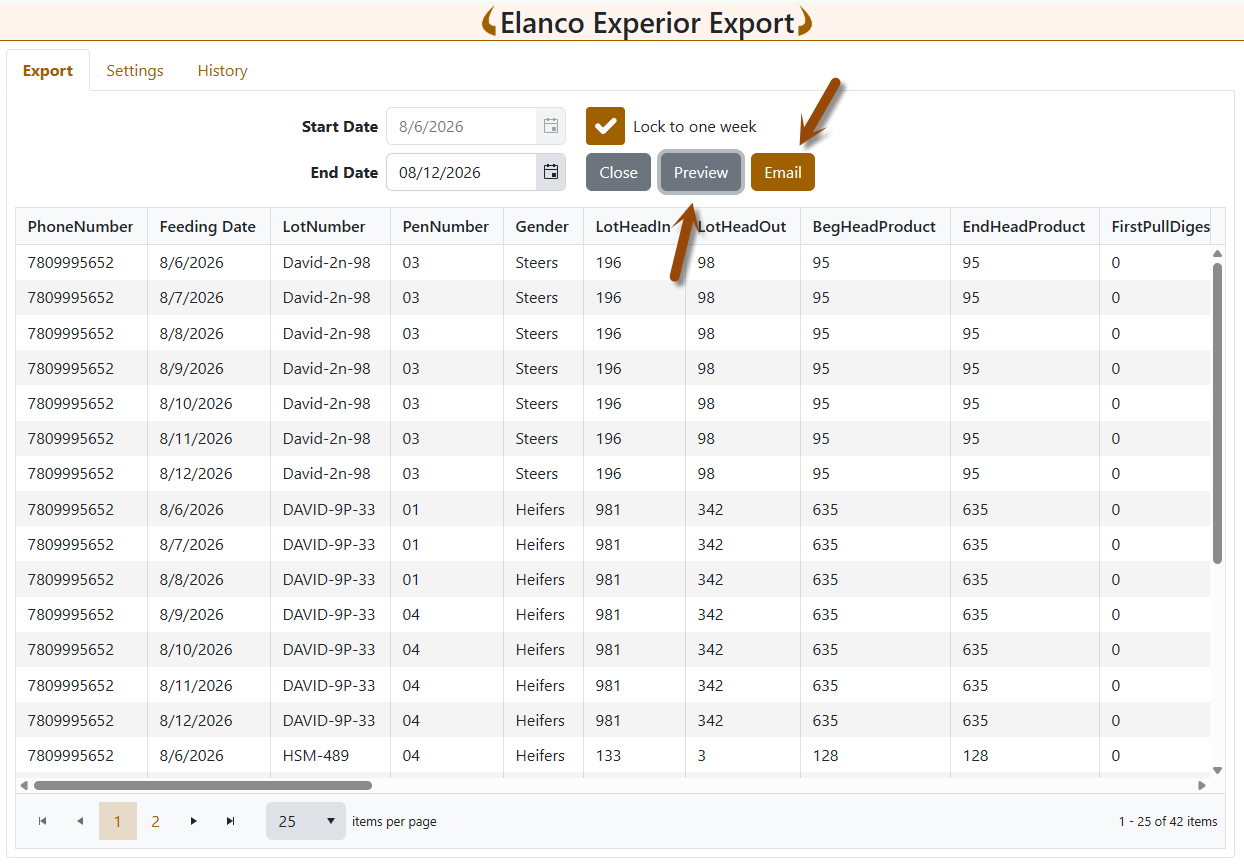Click the horizontal scrollbar left arrow
1244x865 pixels.
pyautogui.click(x=25, y=786)
